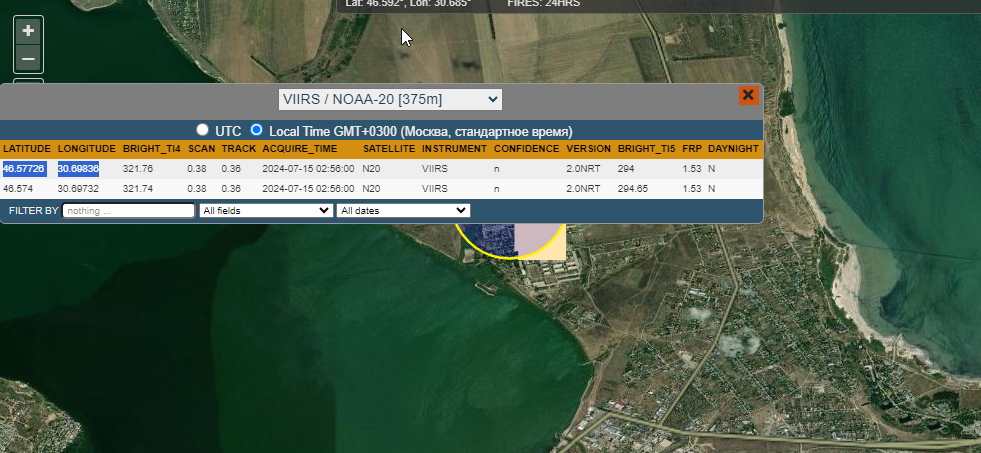Sort by the BRIGHT_TI4 column header
Screen dimensions: 981x453
click(151, 149)
